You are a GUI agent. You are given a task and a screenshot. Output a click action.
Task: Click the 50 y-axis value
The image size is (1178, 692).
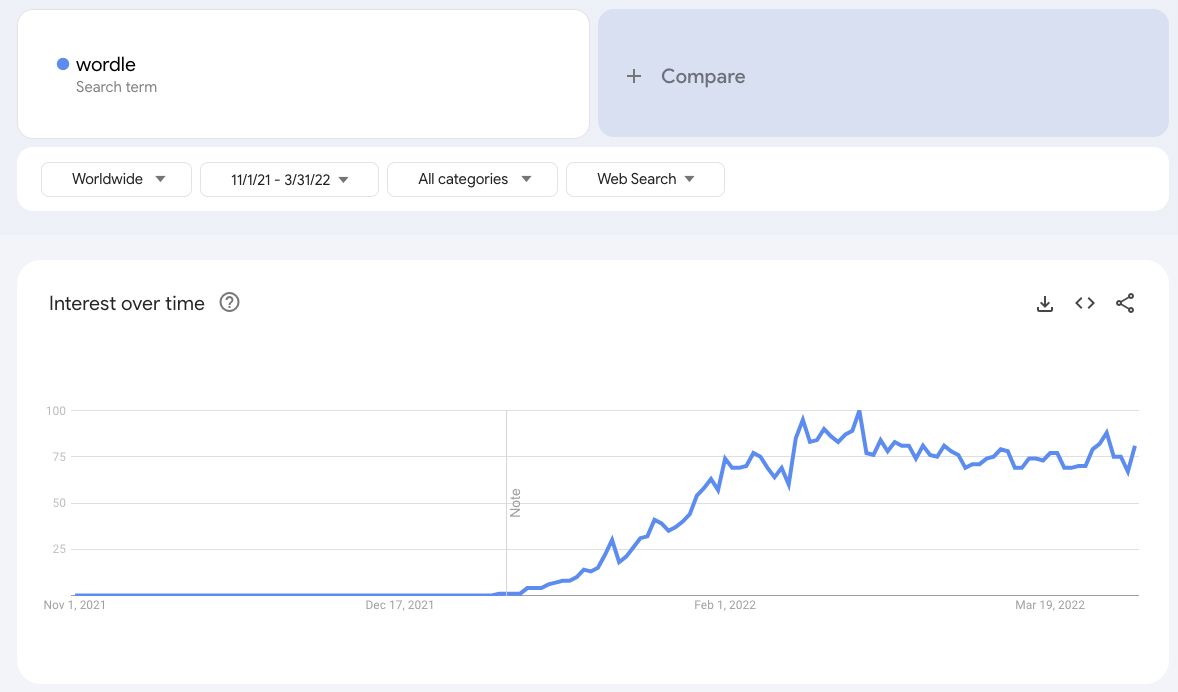pos(59,503)
